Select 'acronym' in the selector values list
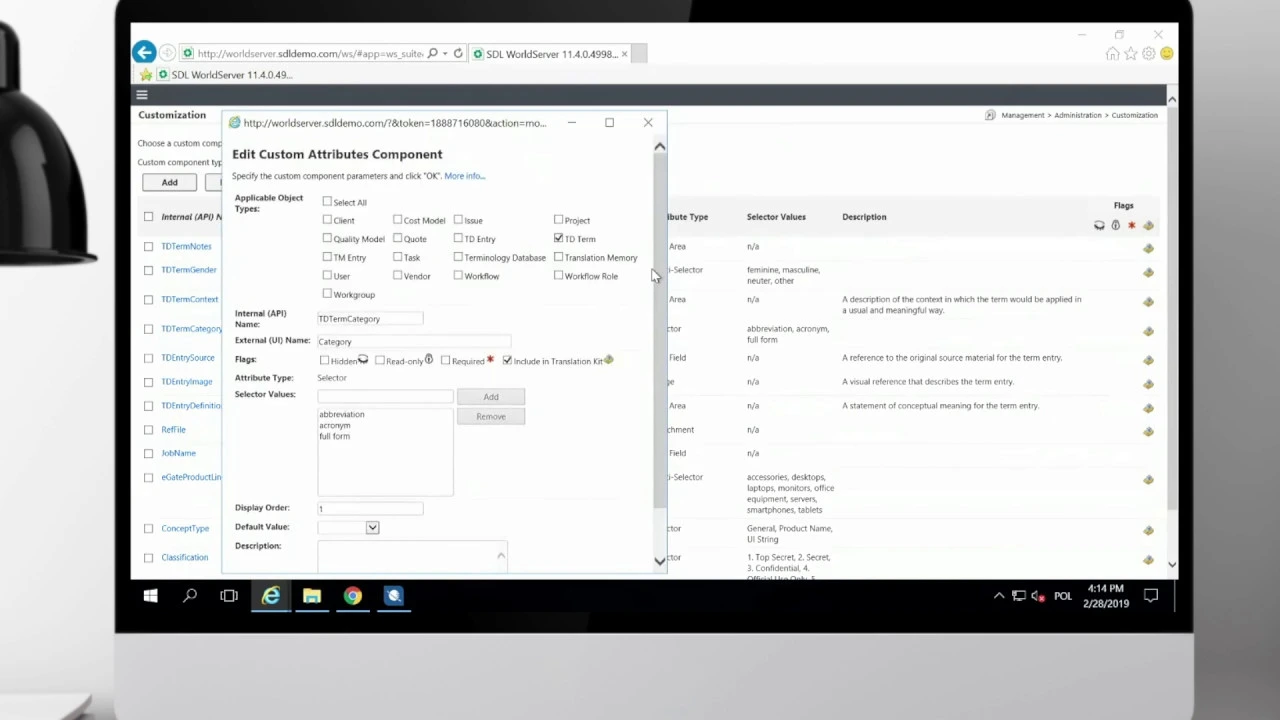The height and width of the screenshot is (720, 1280). pyautogui.click(x=335, y=425)
